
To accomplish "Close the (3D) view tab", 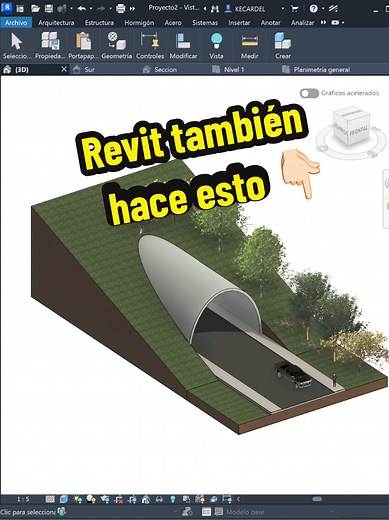I will 64,69.
